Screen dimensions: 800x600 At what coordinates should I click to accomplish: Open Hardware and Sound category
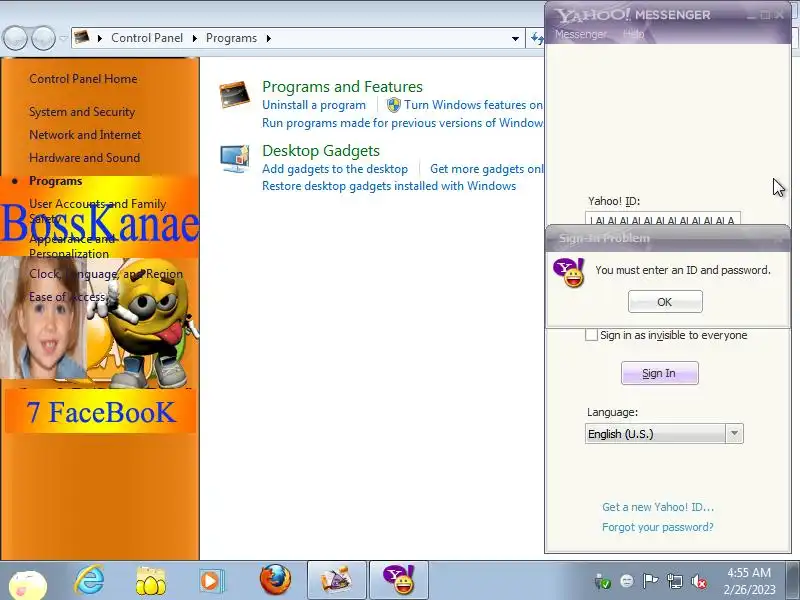click(84, 158)
